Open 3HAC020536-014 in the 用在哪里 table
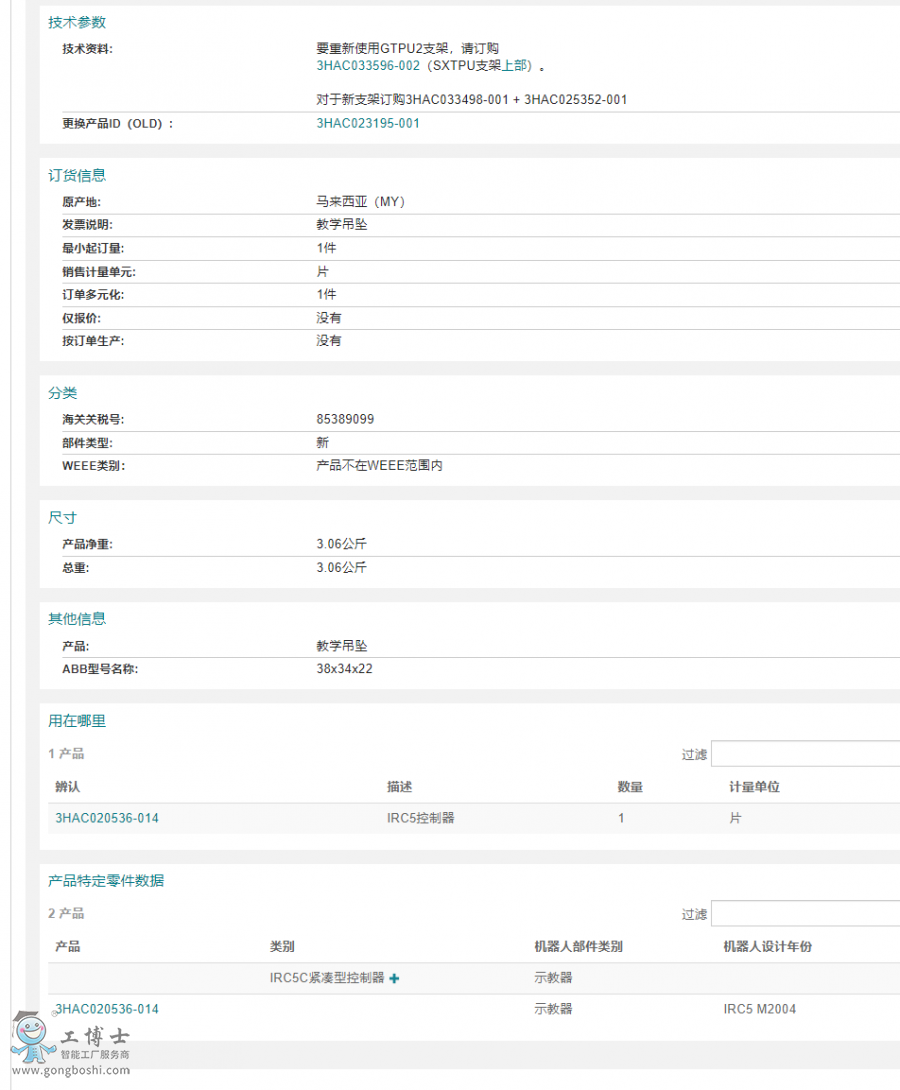Image resolution: width=900 pixels, height=1090 pixels. pos(104,817)
